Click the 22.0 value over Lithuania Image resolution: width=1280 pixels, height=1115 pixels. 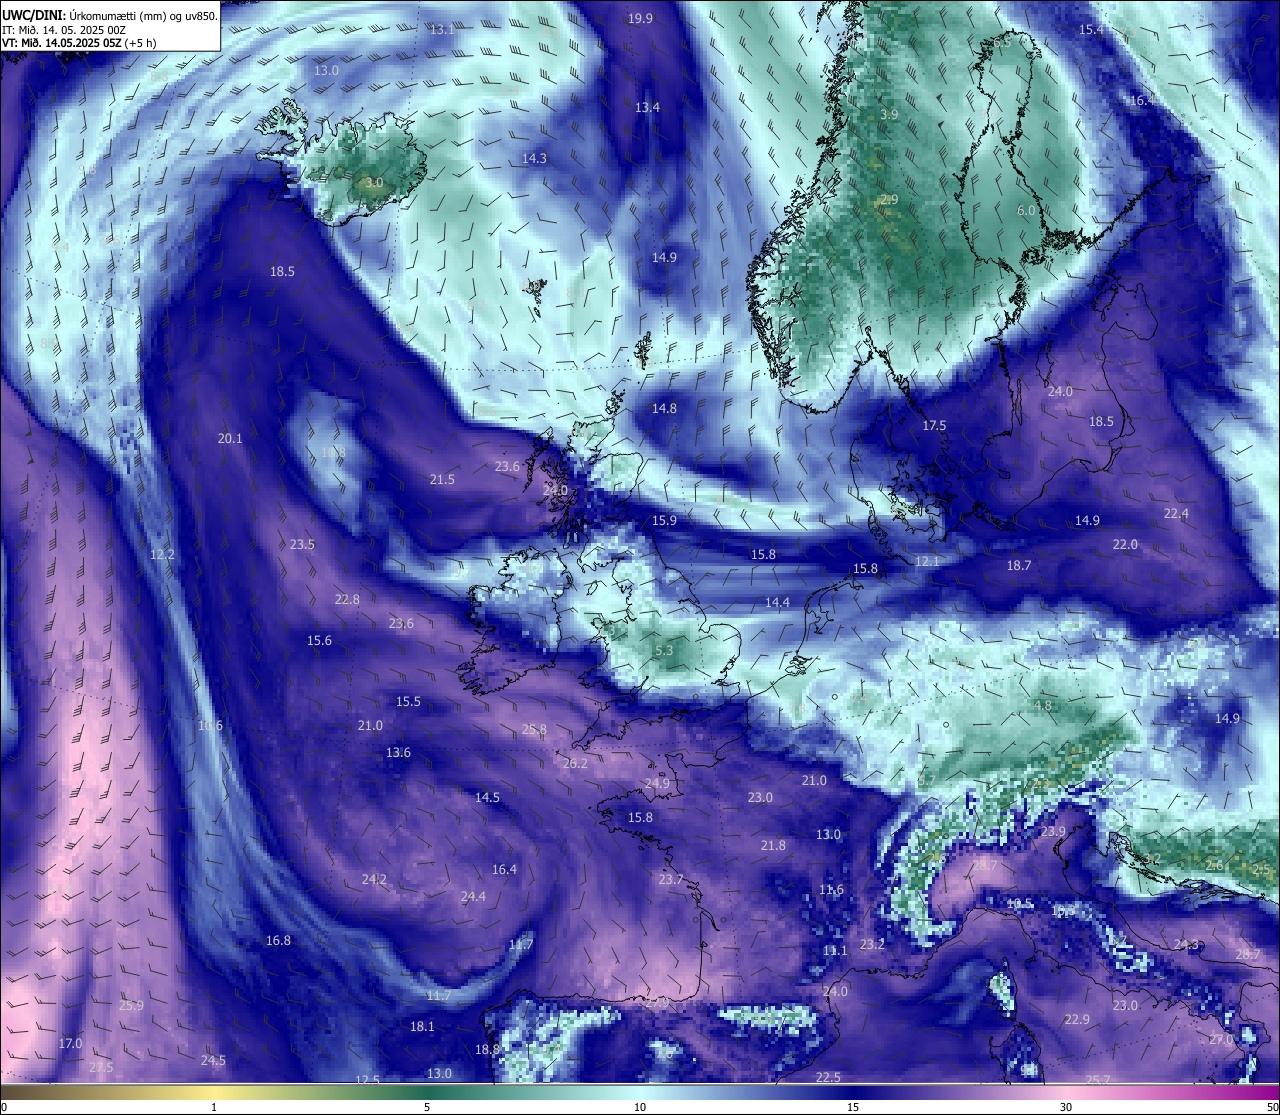[1125, 545]
